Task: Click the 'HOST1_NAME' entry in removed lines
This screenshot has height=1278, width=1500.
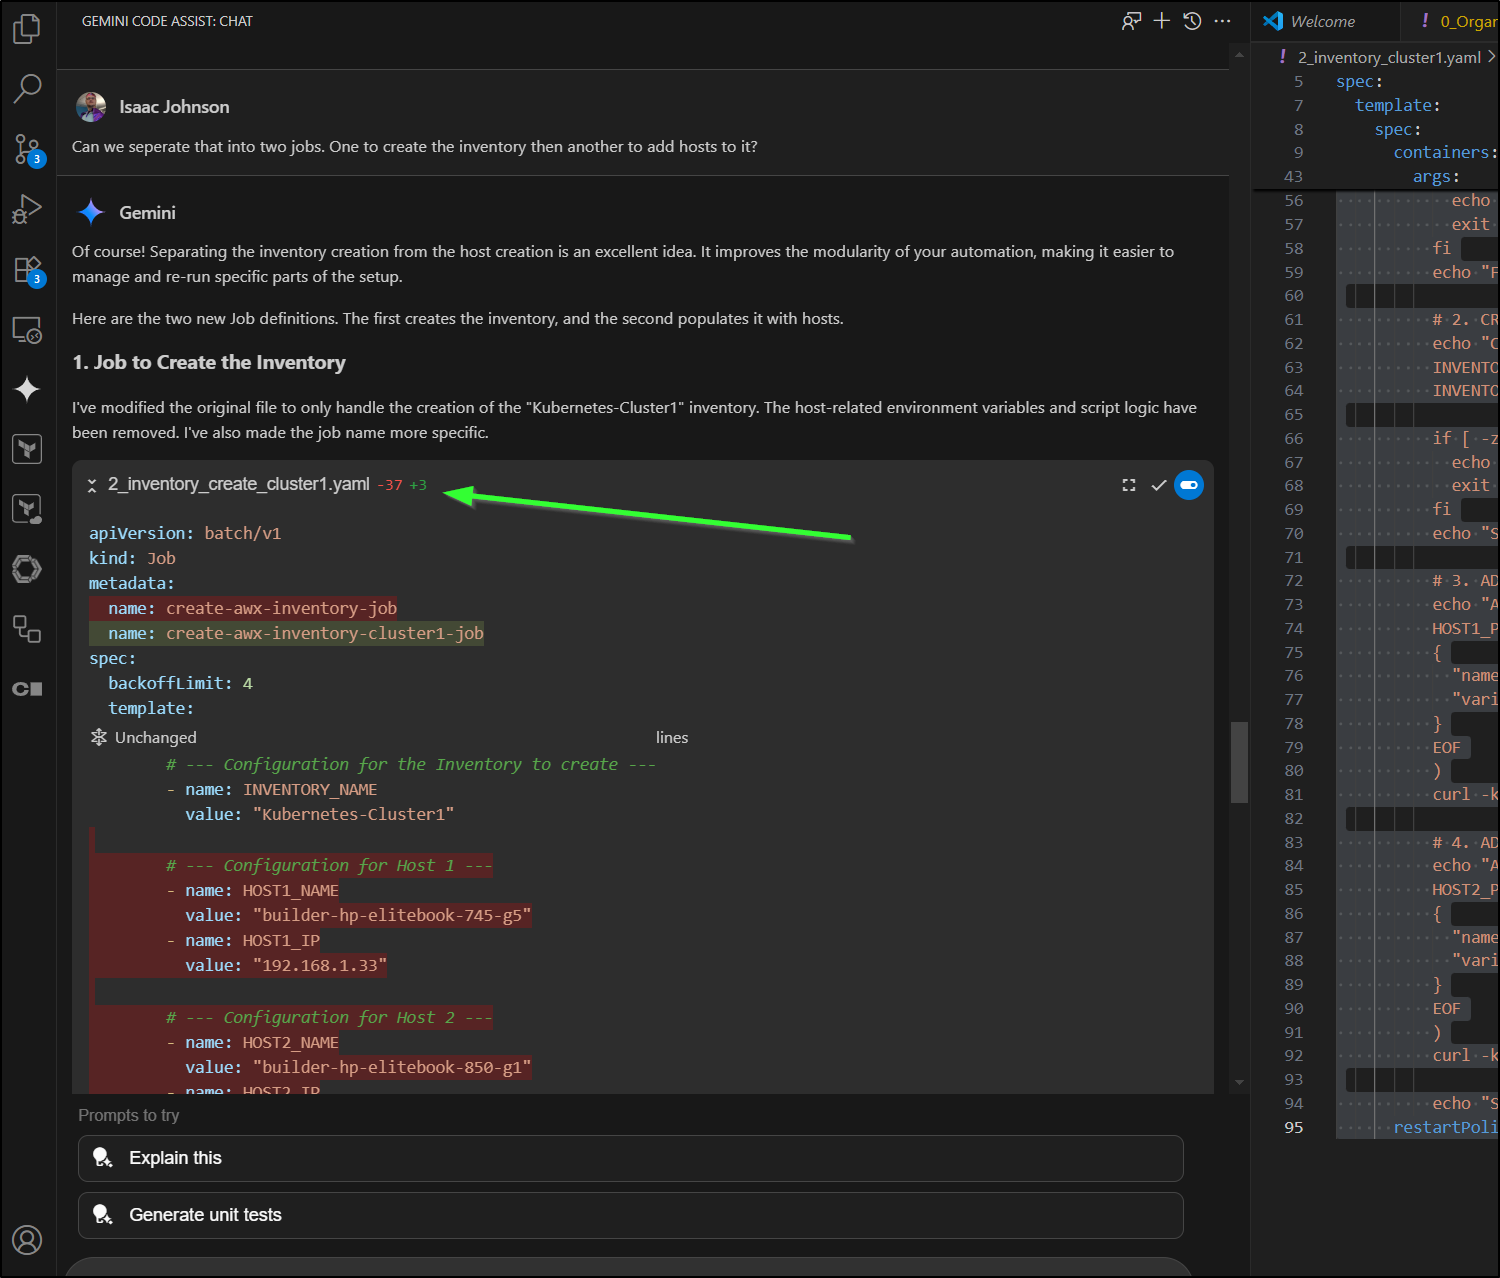Action: coord(291,890)
